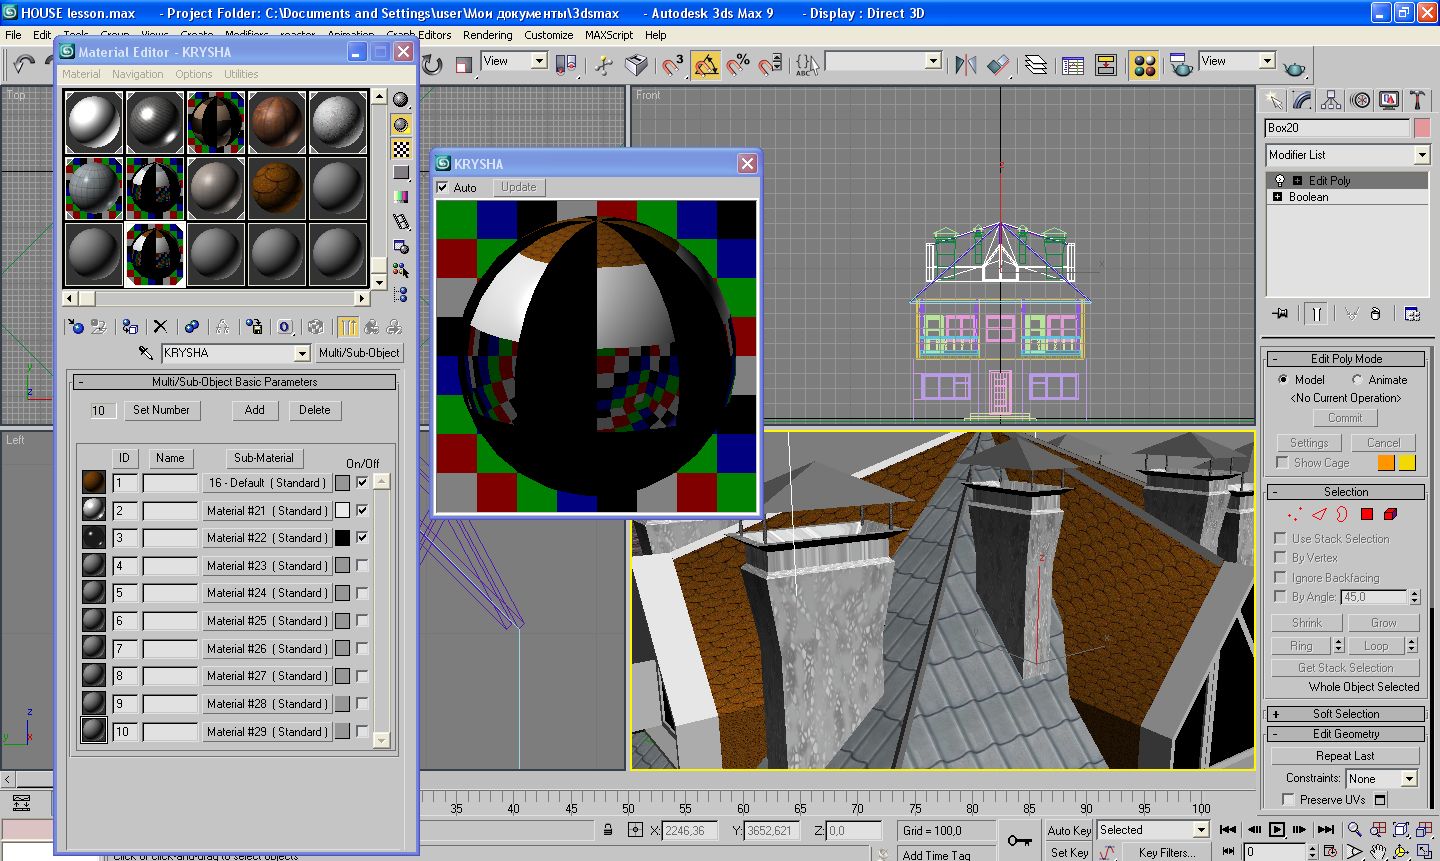Image resolution: width=1440 pixels, height=861 pixels.
Task: Click the Zoom magnifier viewport control
Action: (x=1355, y=829)
